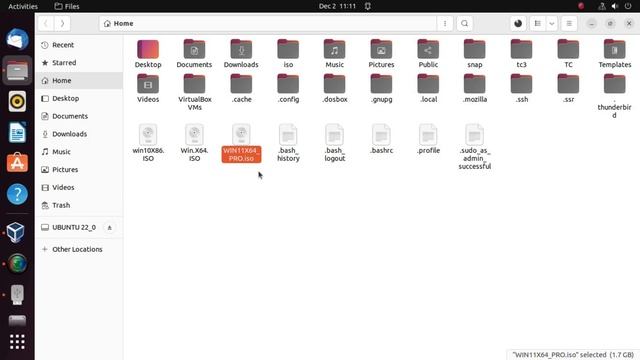
Task: Open Rhythmbox from the dock
Action: coord(17,101)
